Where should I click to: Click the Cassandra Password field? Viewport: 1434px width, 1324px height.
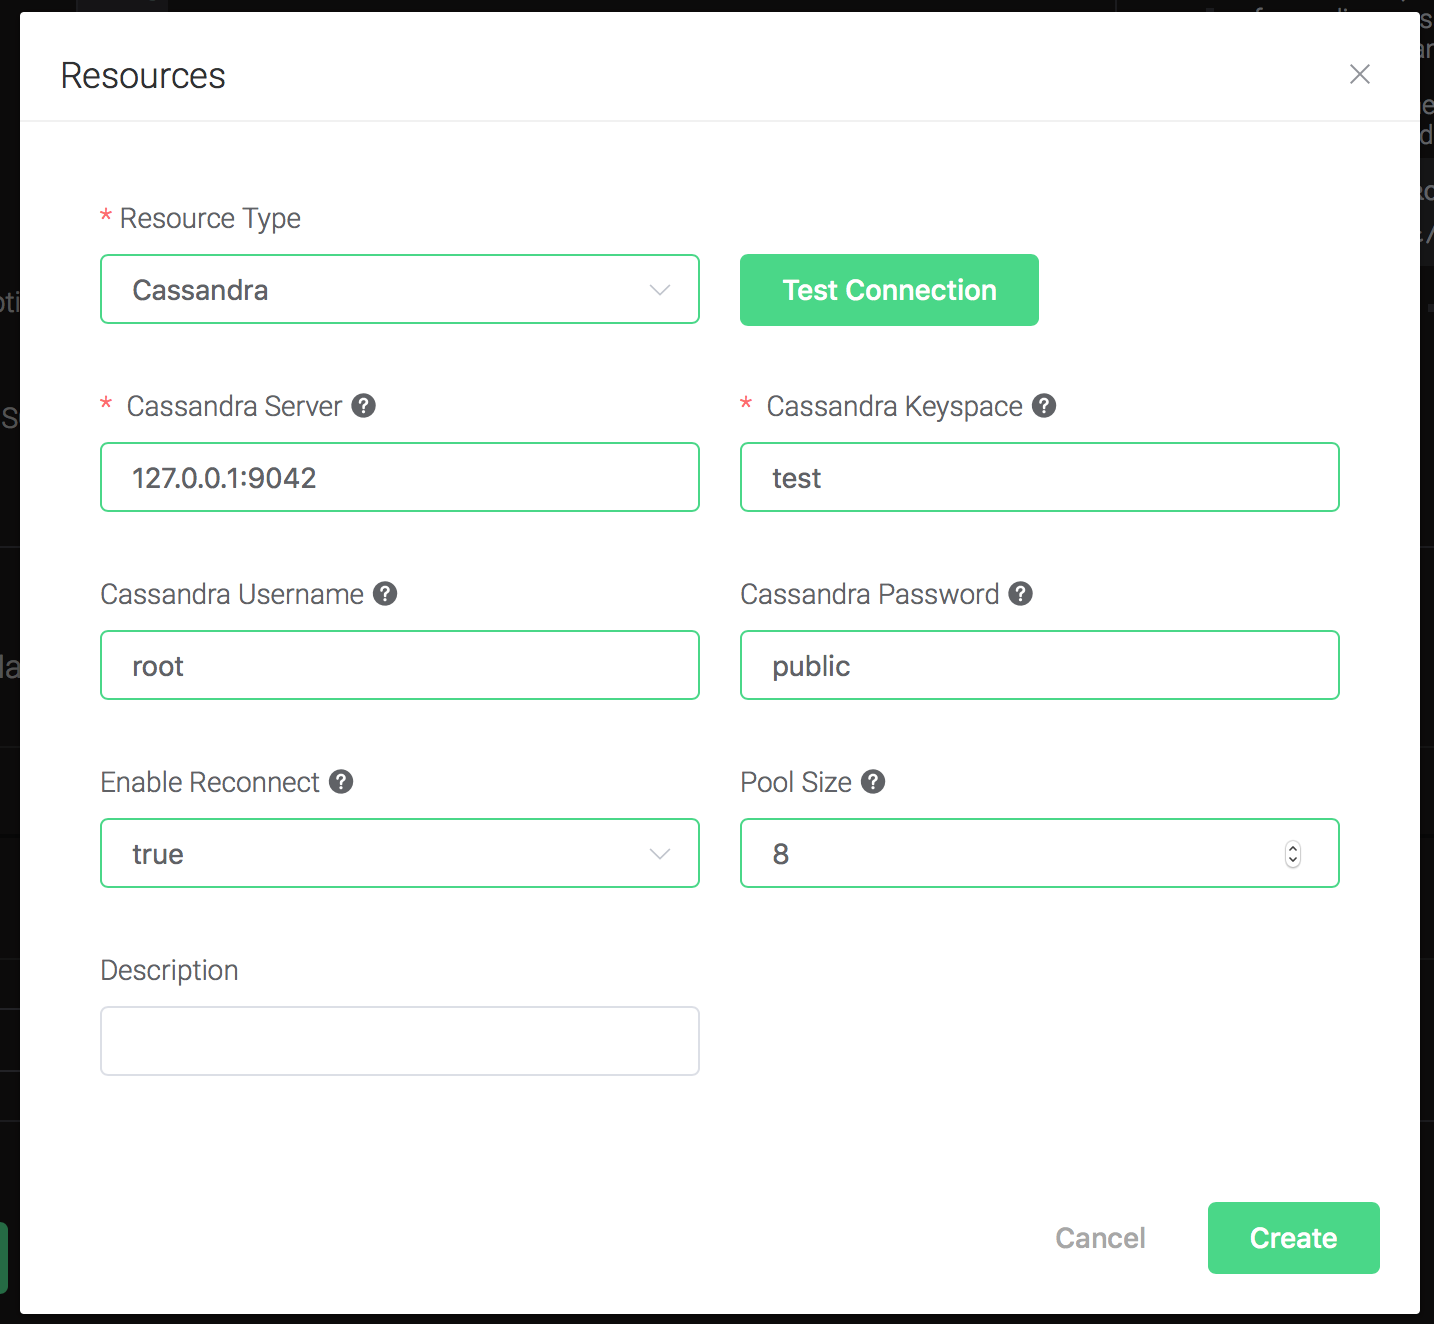coord(1040,666)
